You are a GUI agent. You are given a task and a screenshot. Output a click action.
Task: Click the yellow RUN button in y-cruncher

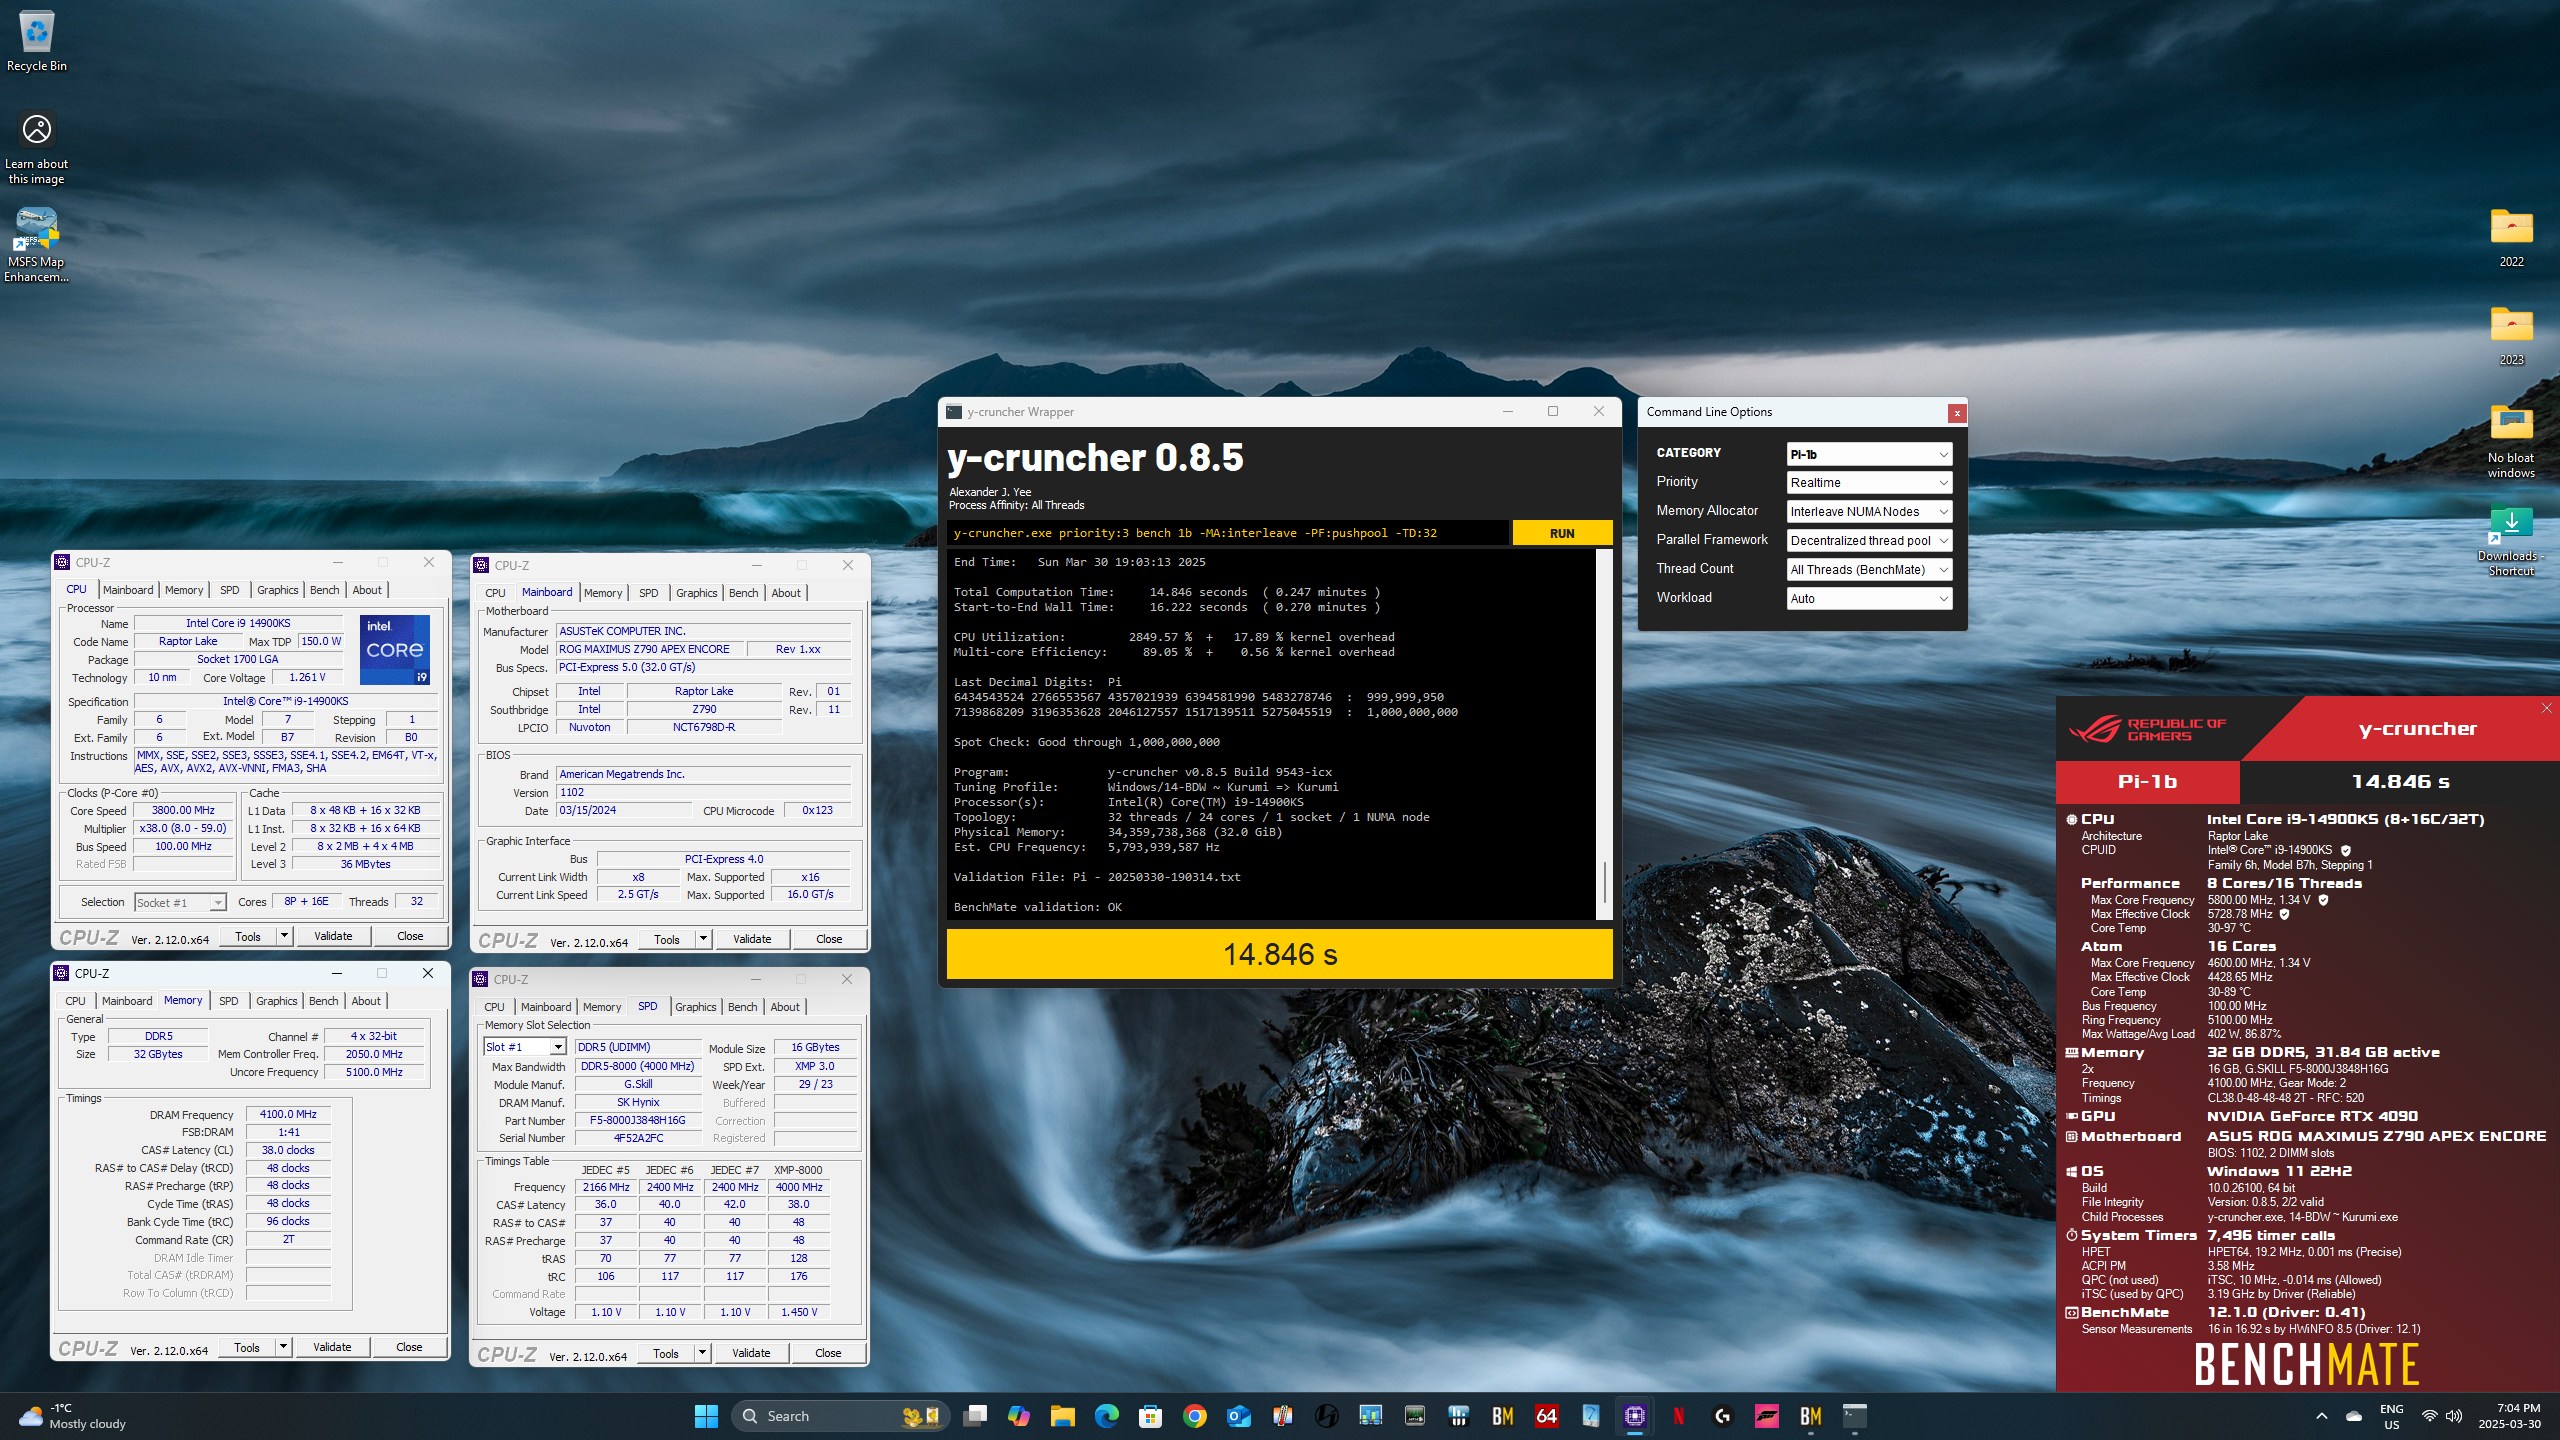click(1562, 533)
